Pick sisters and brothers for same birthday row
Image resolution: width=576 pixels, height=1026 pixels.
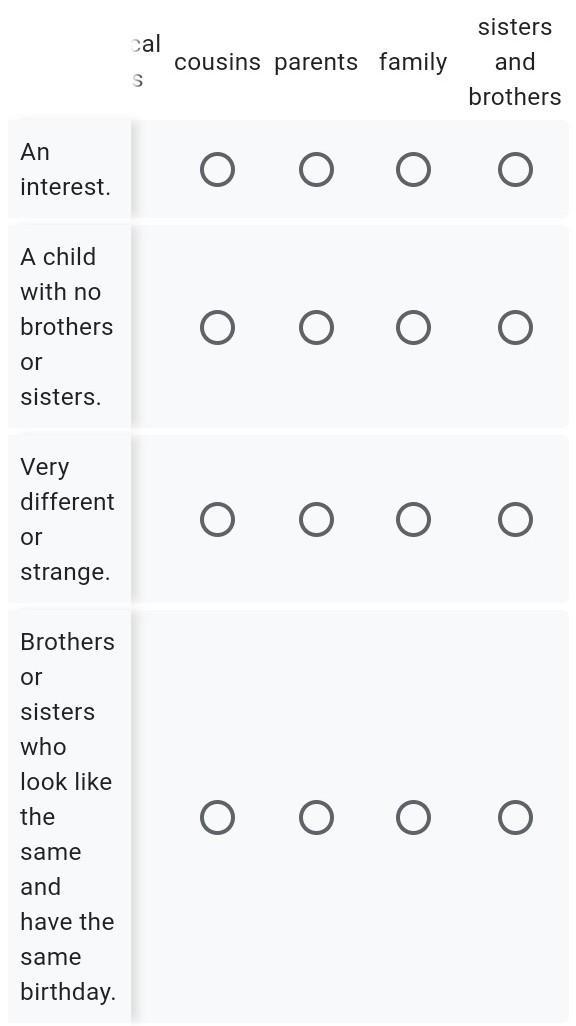click(x=515, y=817)
